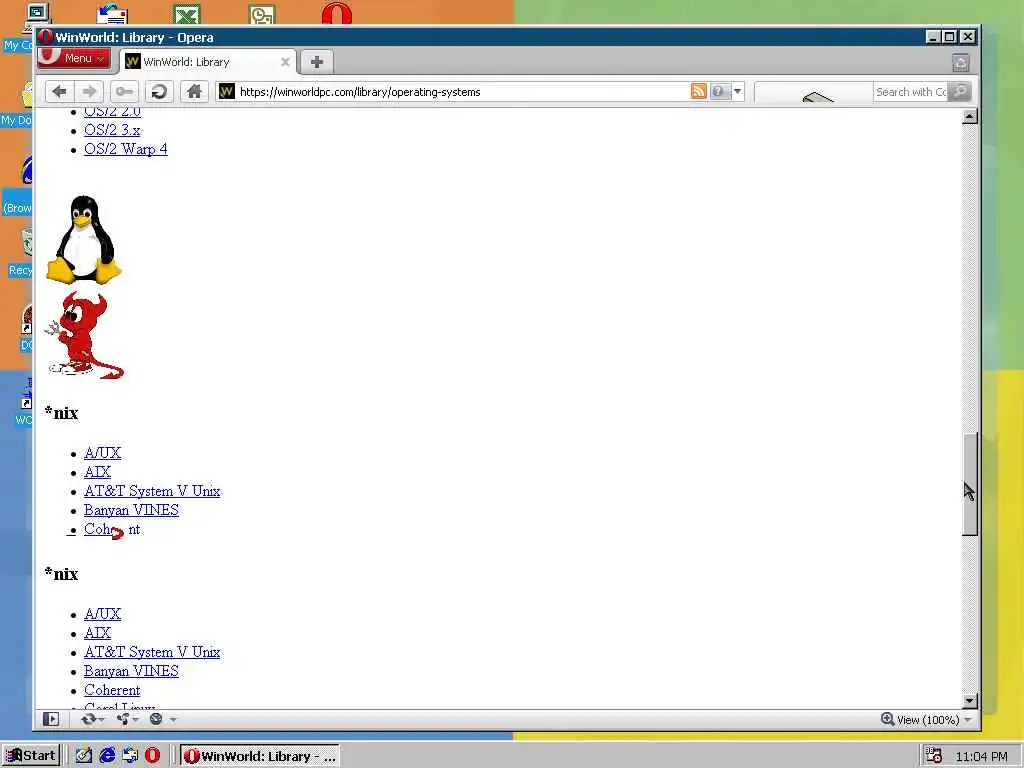Select WinWorld: Library taskbar button
The image size is (1024, 768).
tap(259, 756)
